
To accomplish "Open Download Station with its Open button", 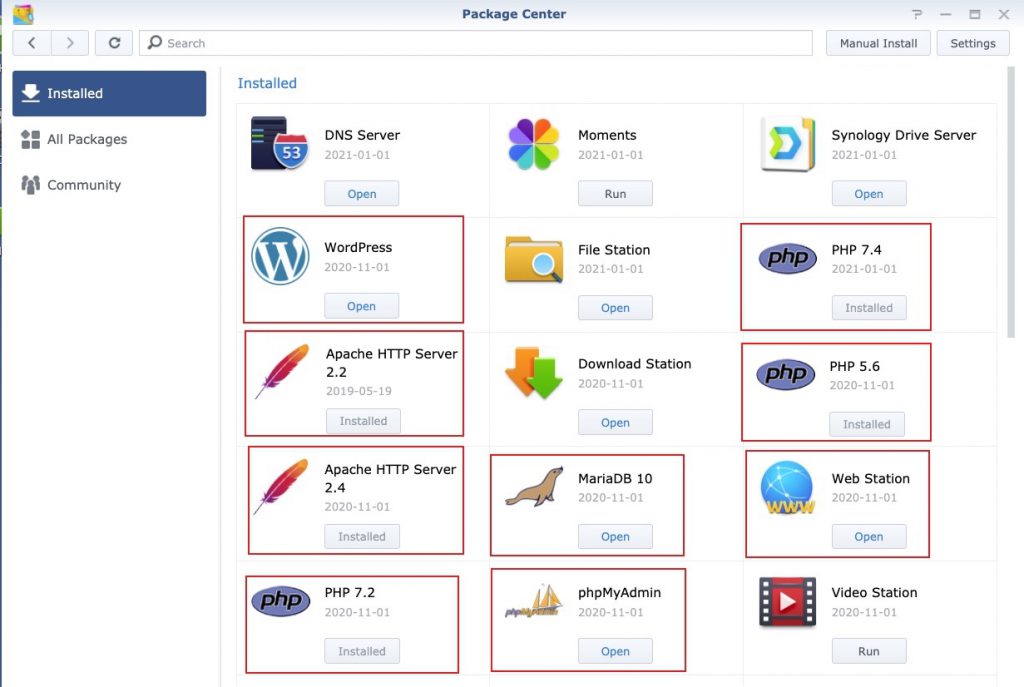I will 615,423.
